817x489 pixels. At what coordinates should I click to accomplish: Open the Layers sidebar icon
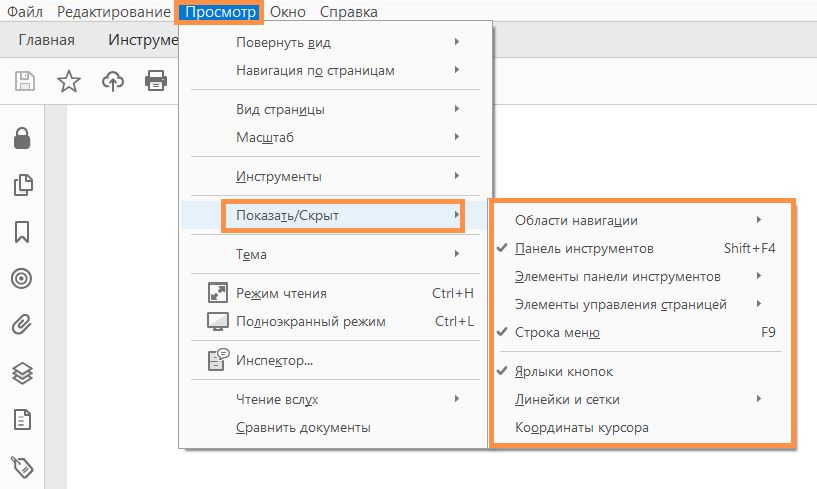(x=22, y=373)
